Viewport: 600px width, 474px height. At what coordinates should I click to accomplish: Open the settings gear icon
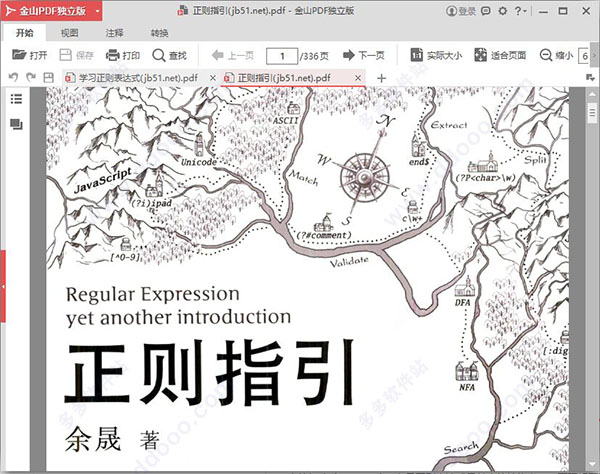coord(502,11)
